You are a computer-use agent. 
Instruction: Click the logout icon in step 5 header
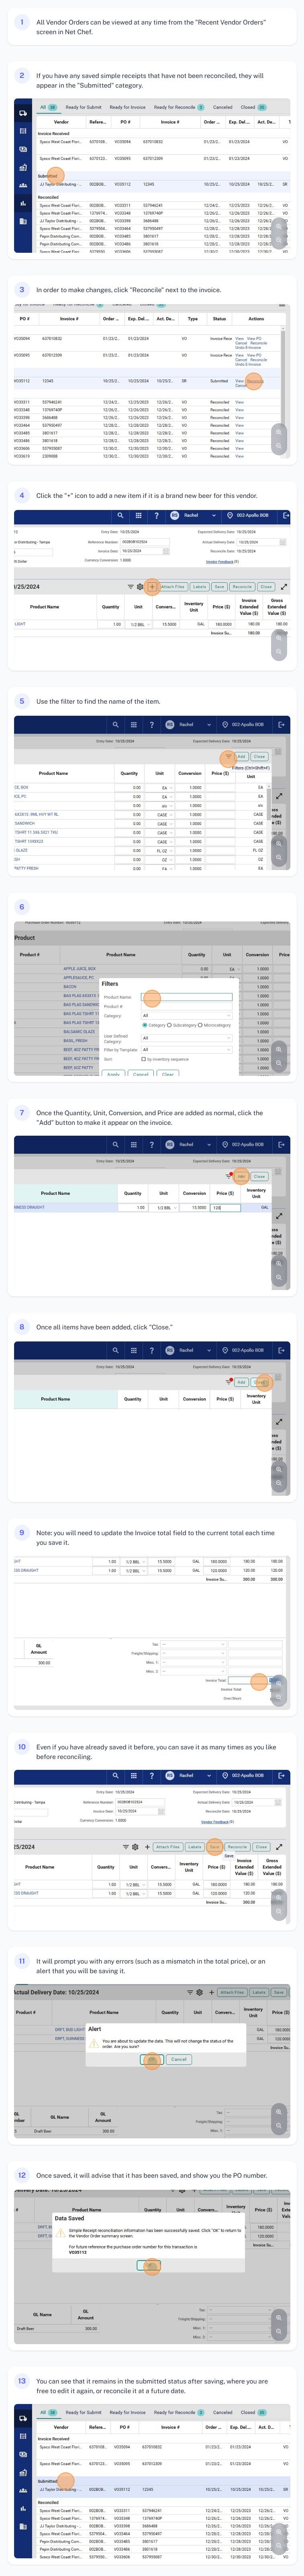[x=282, y=725]
